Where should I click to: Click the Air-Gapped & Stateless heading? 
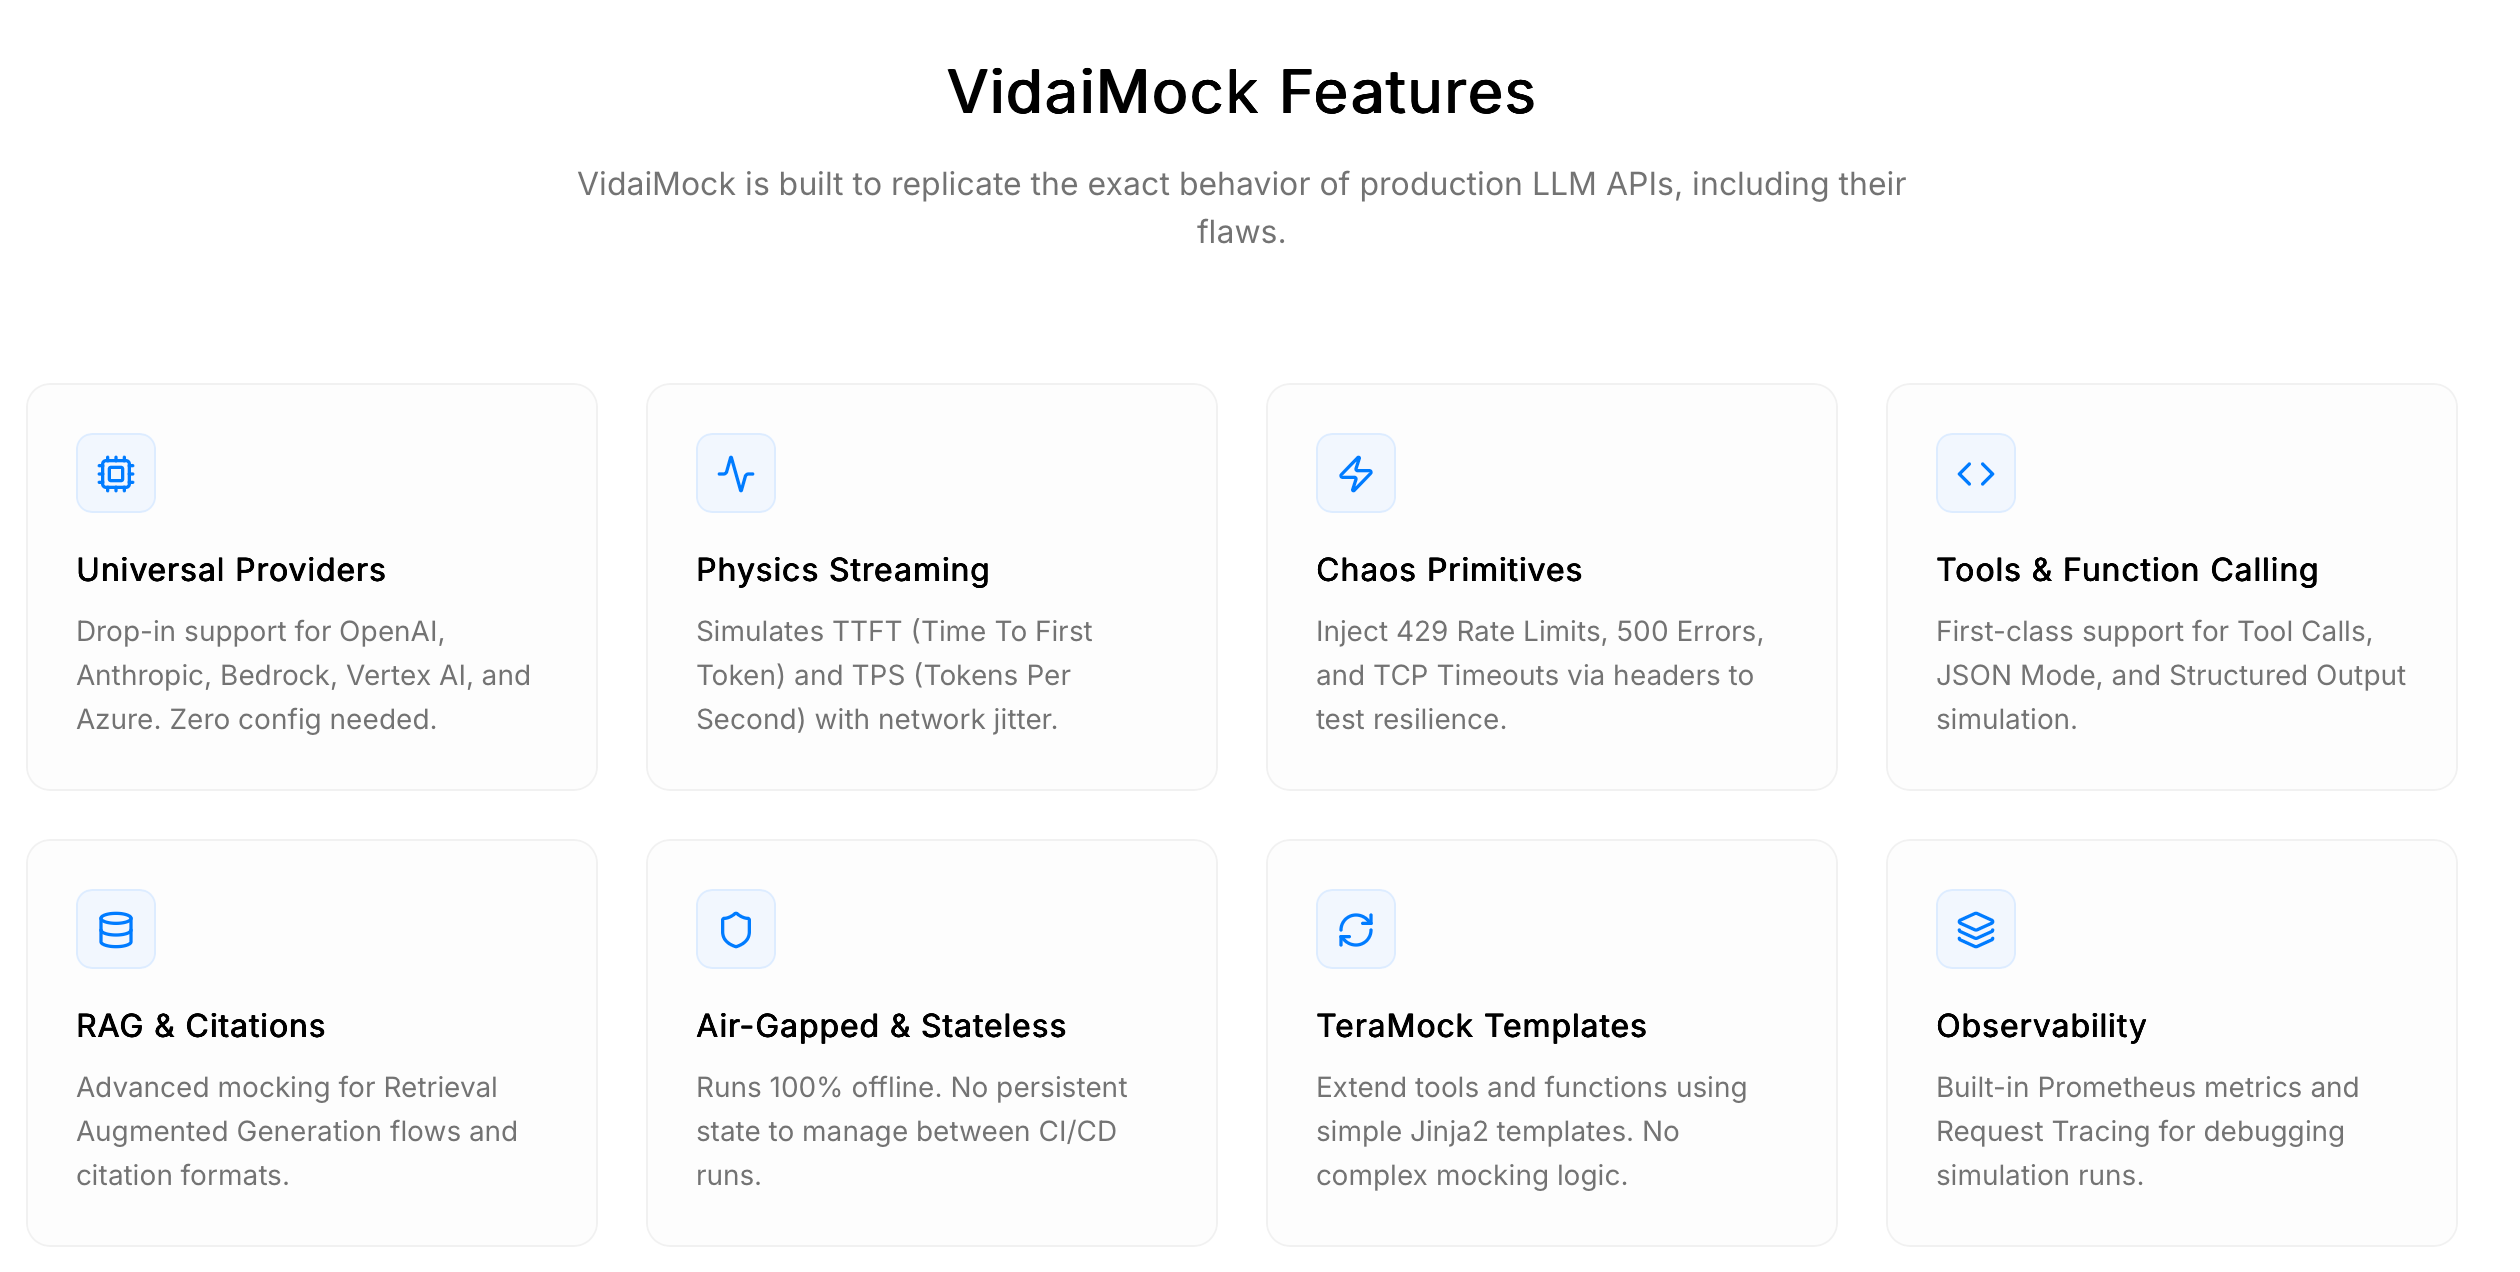[881, 1025]
